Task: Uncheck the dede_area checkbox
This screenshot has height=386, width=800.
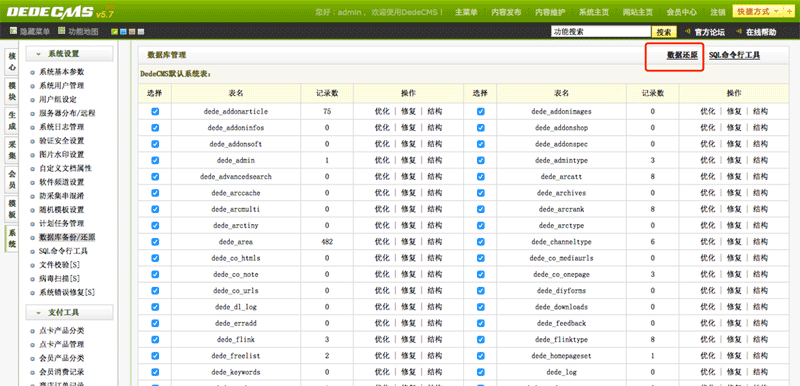Action: coord(155,242)
